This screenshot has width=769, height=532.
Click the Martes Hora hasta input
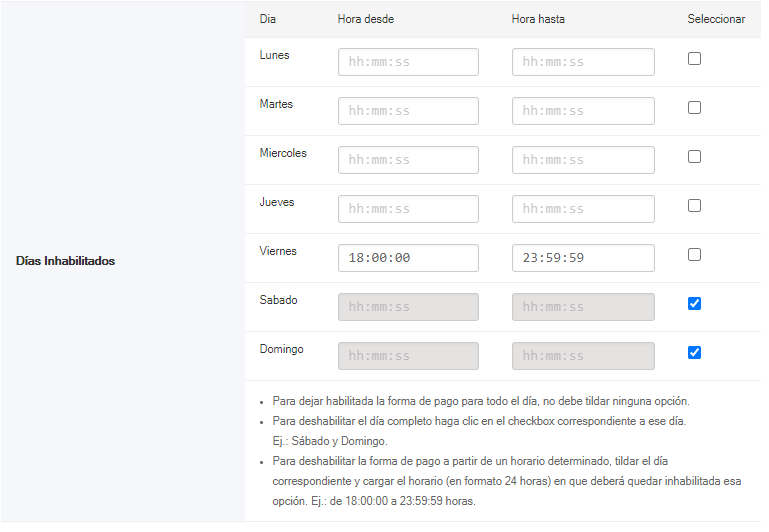[583, 111]
